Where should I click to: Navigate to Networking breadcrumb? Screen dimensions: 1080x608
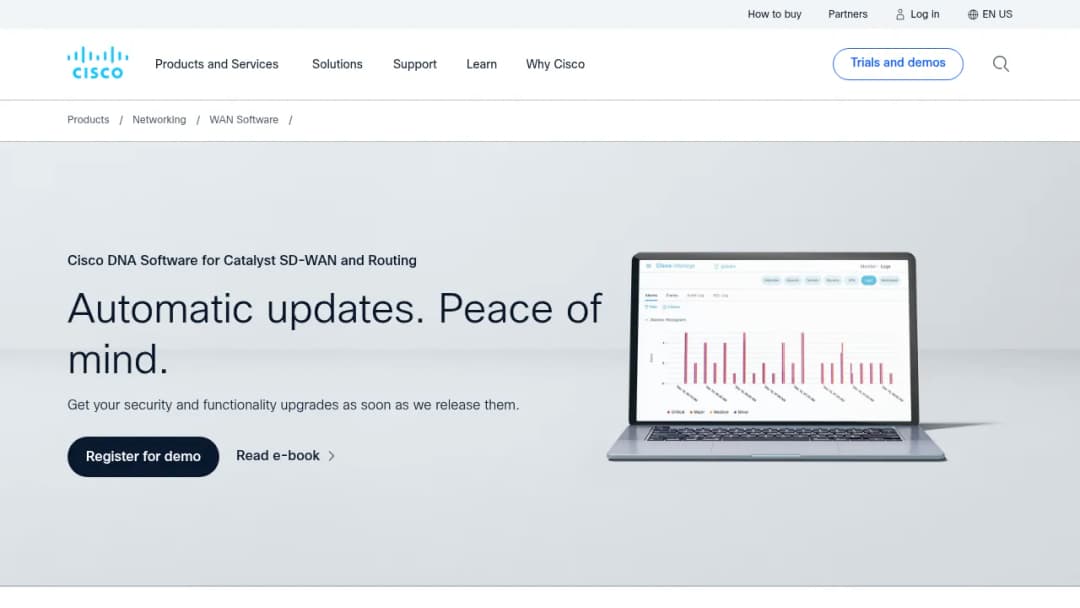(159, 120)
